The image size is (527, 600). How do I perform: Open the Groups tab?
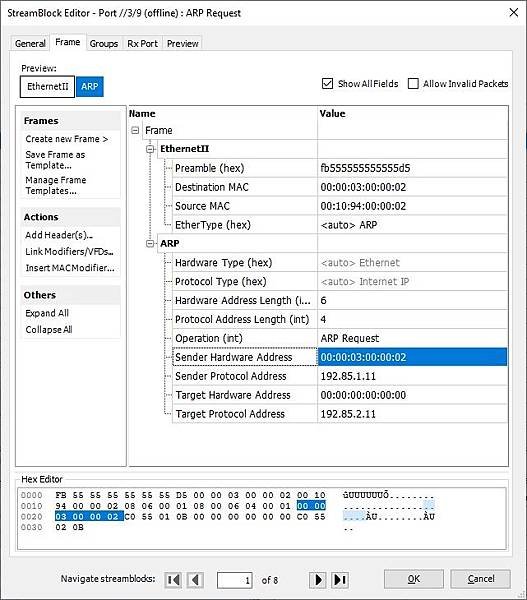104,44
